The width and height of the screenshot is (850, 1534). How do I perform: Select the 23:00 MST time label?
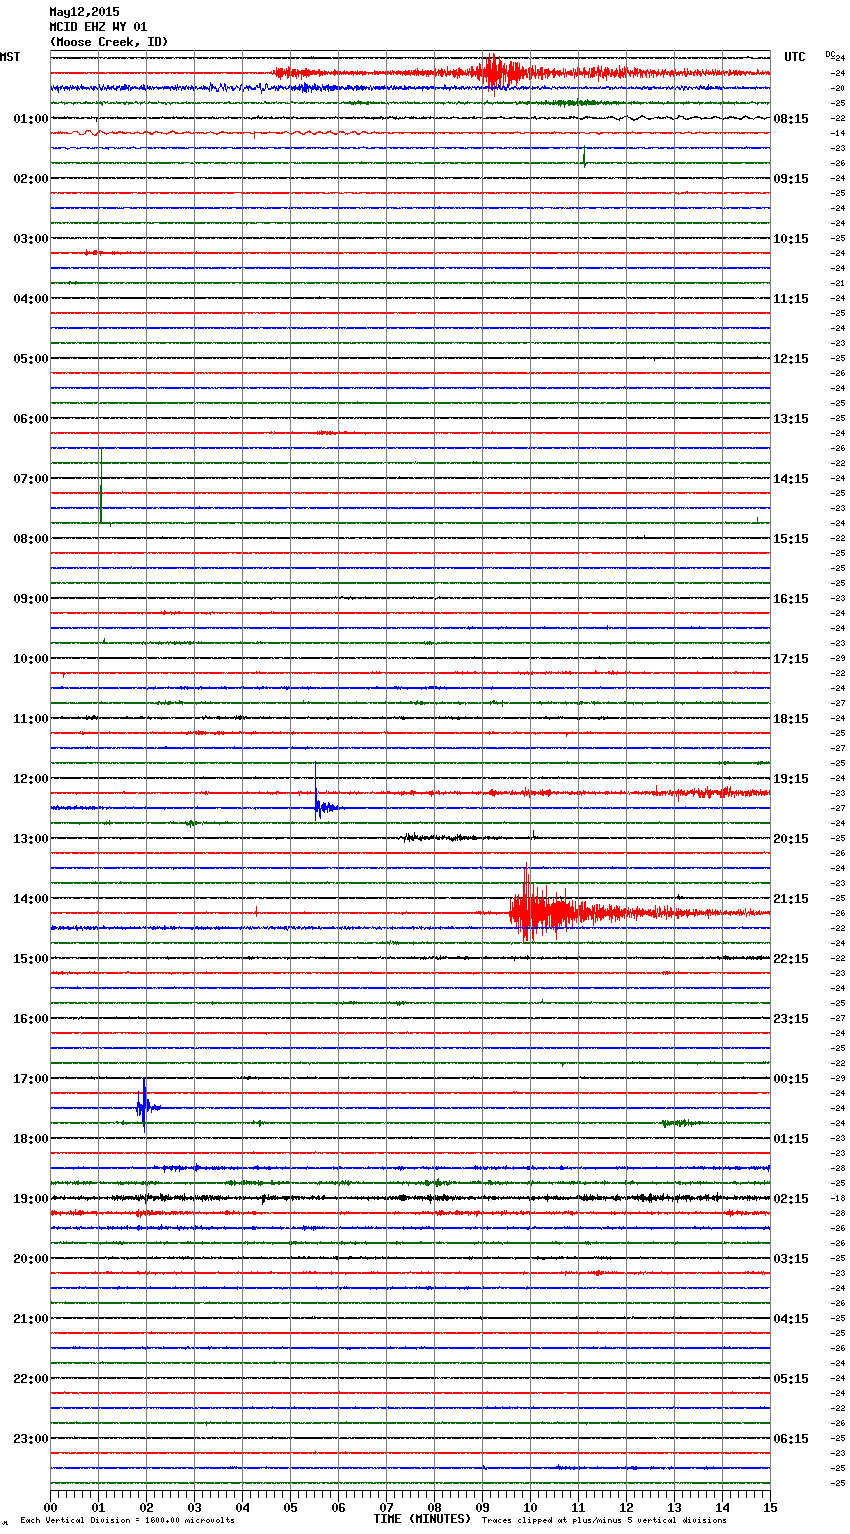pyautogui.click(x=31, y=1439)
